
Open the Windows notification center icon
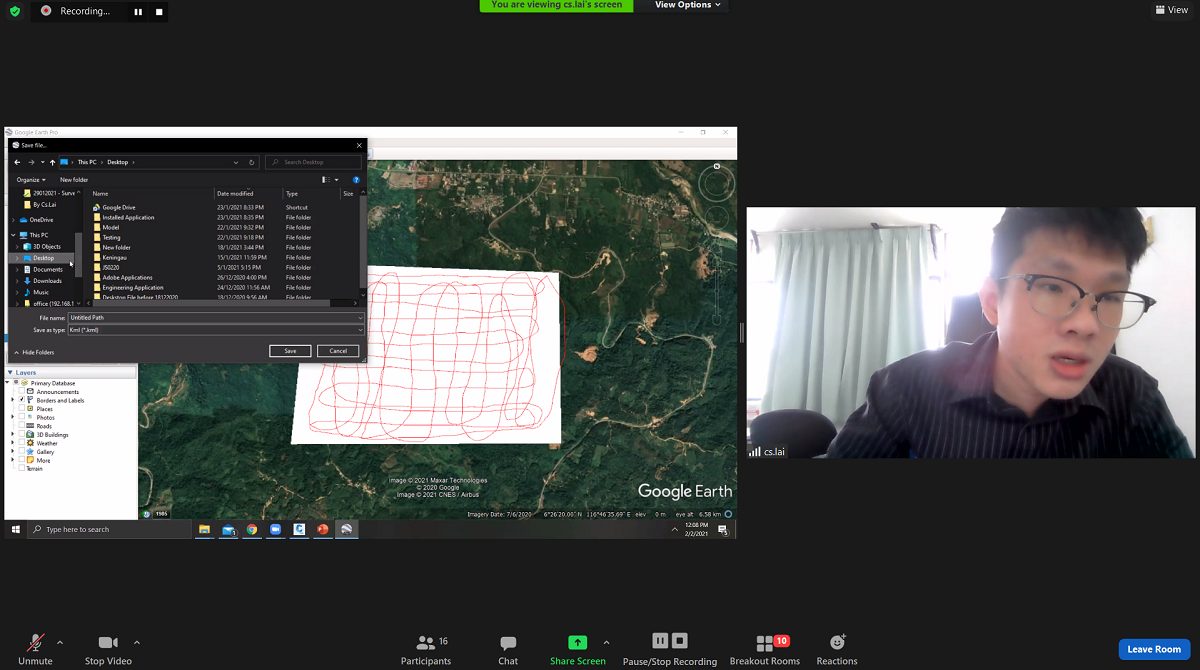point(722,530)
